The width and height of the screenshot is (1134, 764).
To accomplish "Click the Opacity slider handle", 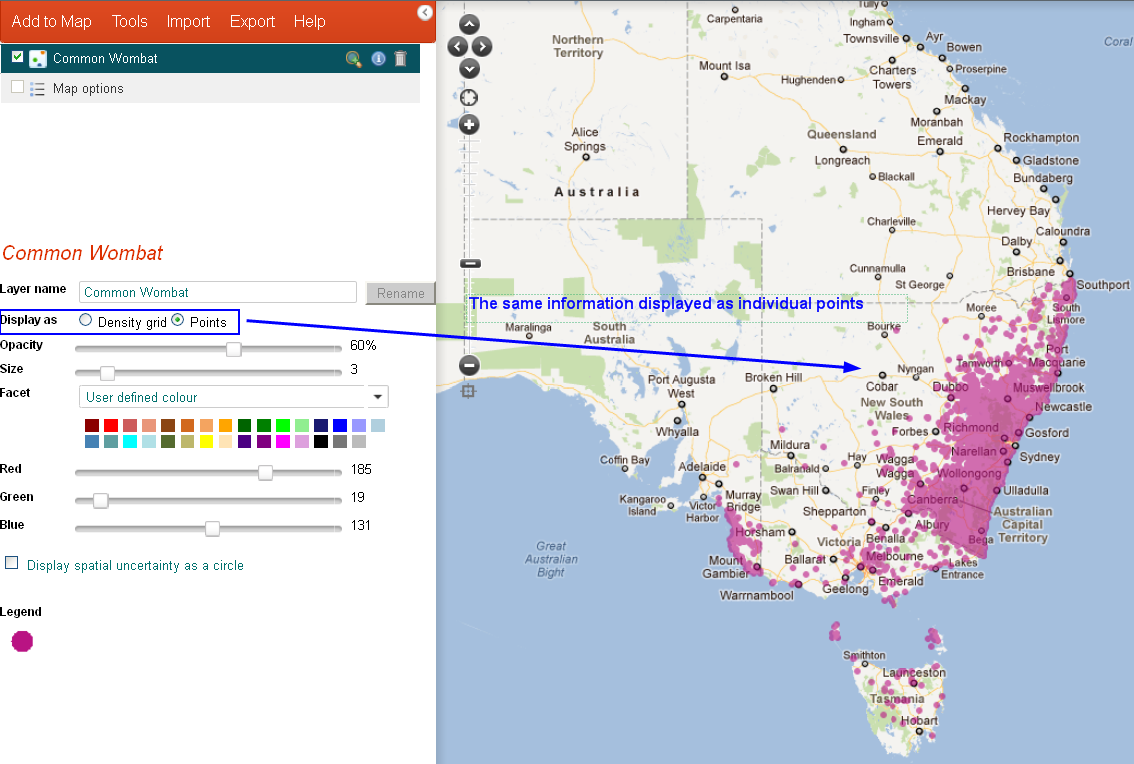I will point(233,349).
